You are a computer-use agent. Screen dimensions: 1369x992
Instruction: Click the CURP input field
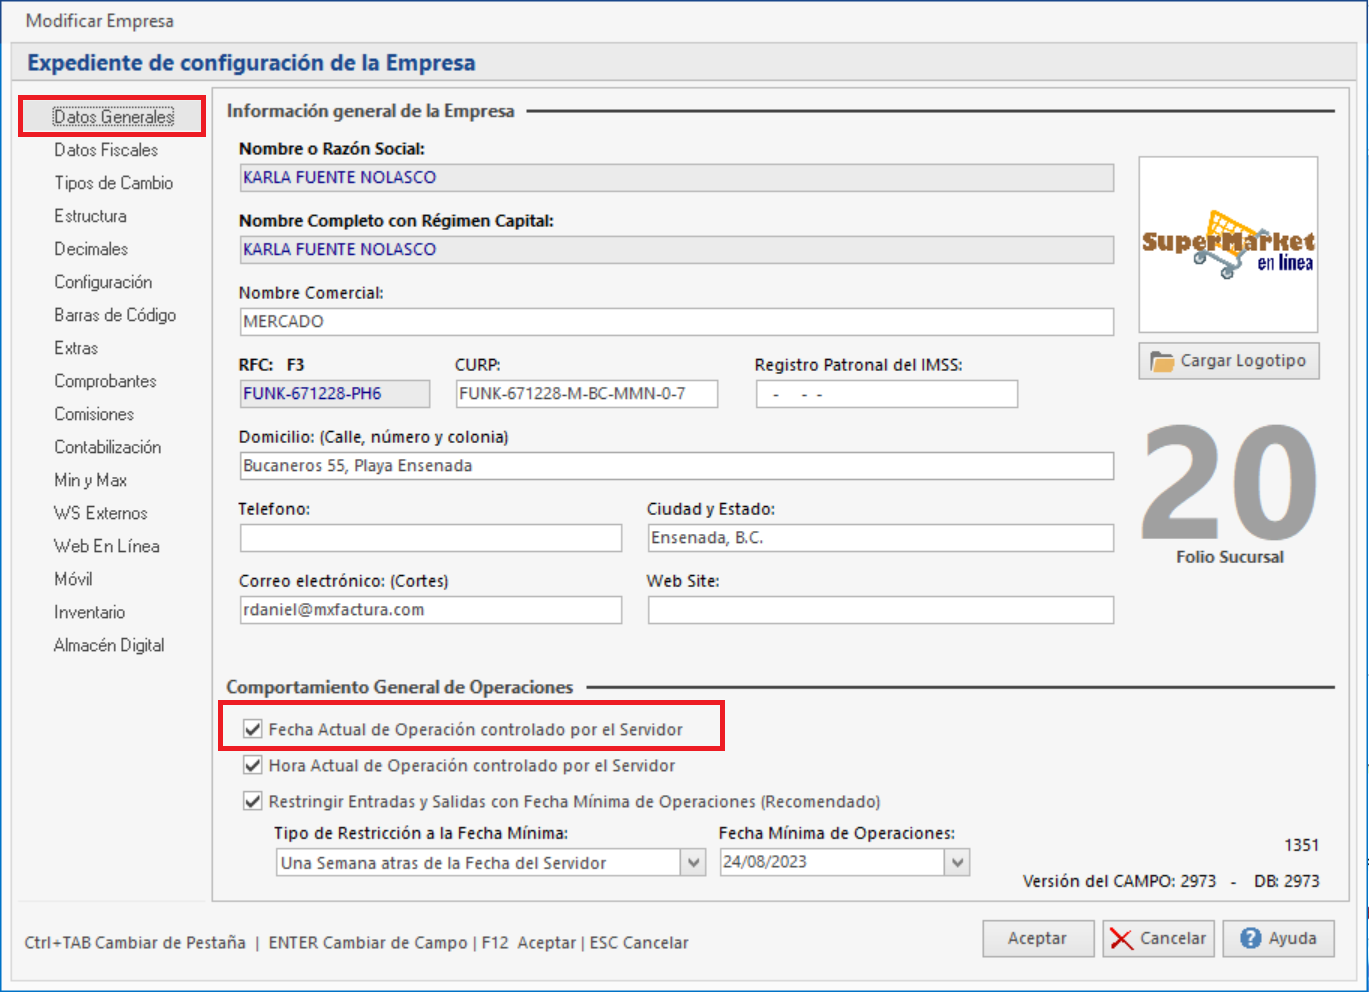pyautogui.click(x=586, y=394)
